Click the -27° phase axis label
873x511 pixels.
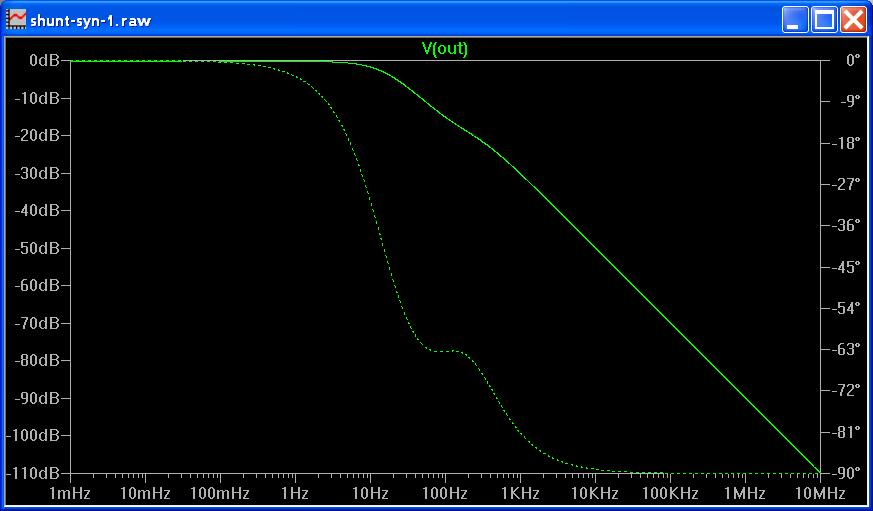pyautogui.click(x=845, y=184)
